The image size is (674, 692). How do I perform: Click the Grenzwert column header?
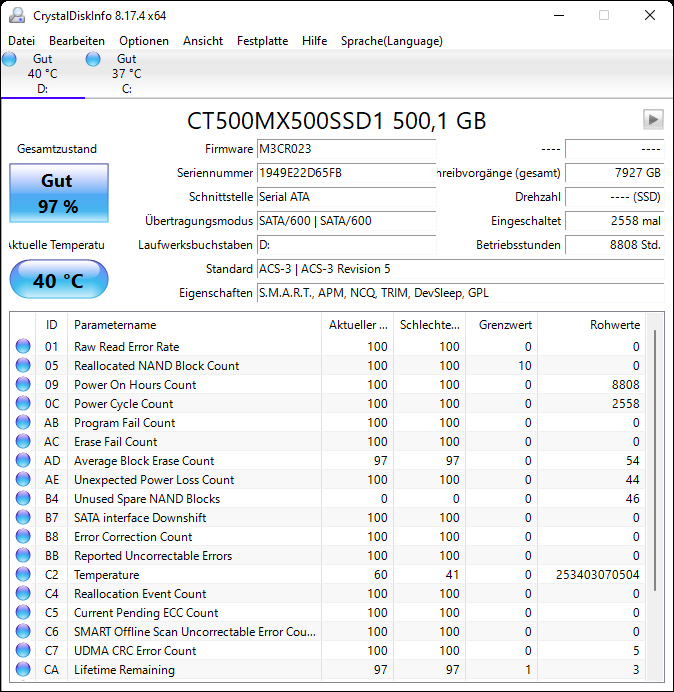tap(501, 325)
